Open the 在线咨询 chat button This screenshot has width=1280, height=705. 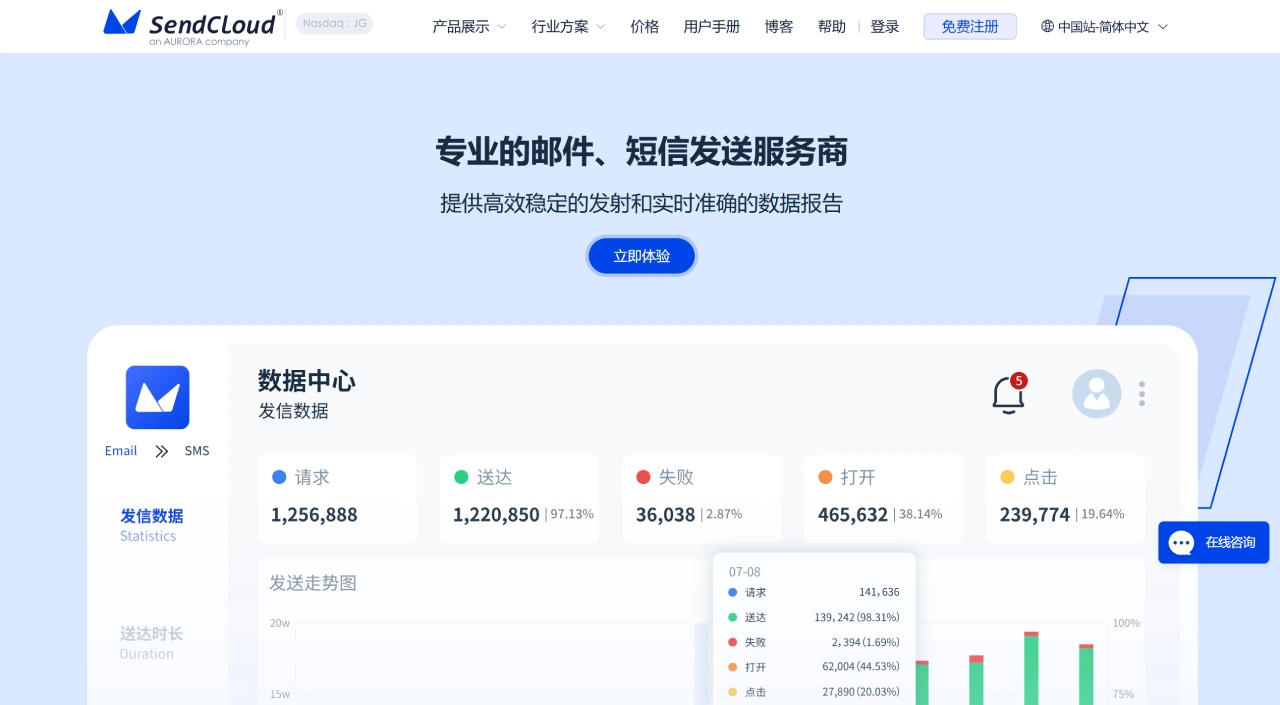[1213, 542]
